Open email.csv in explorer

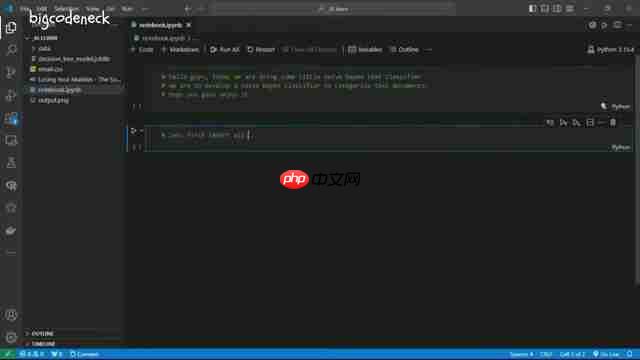50,69
